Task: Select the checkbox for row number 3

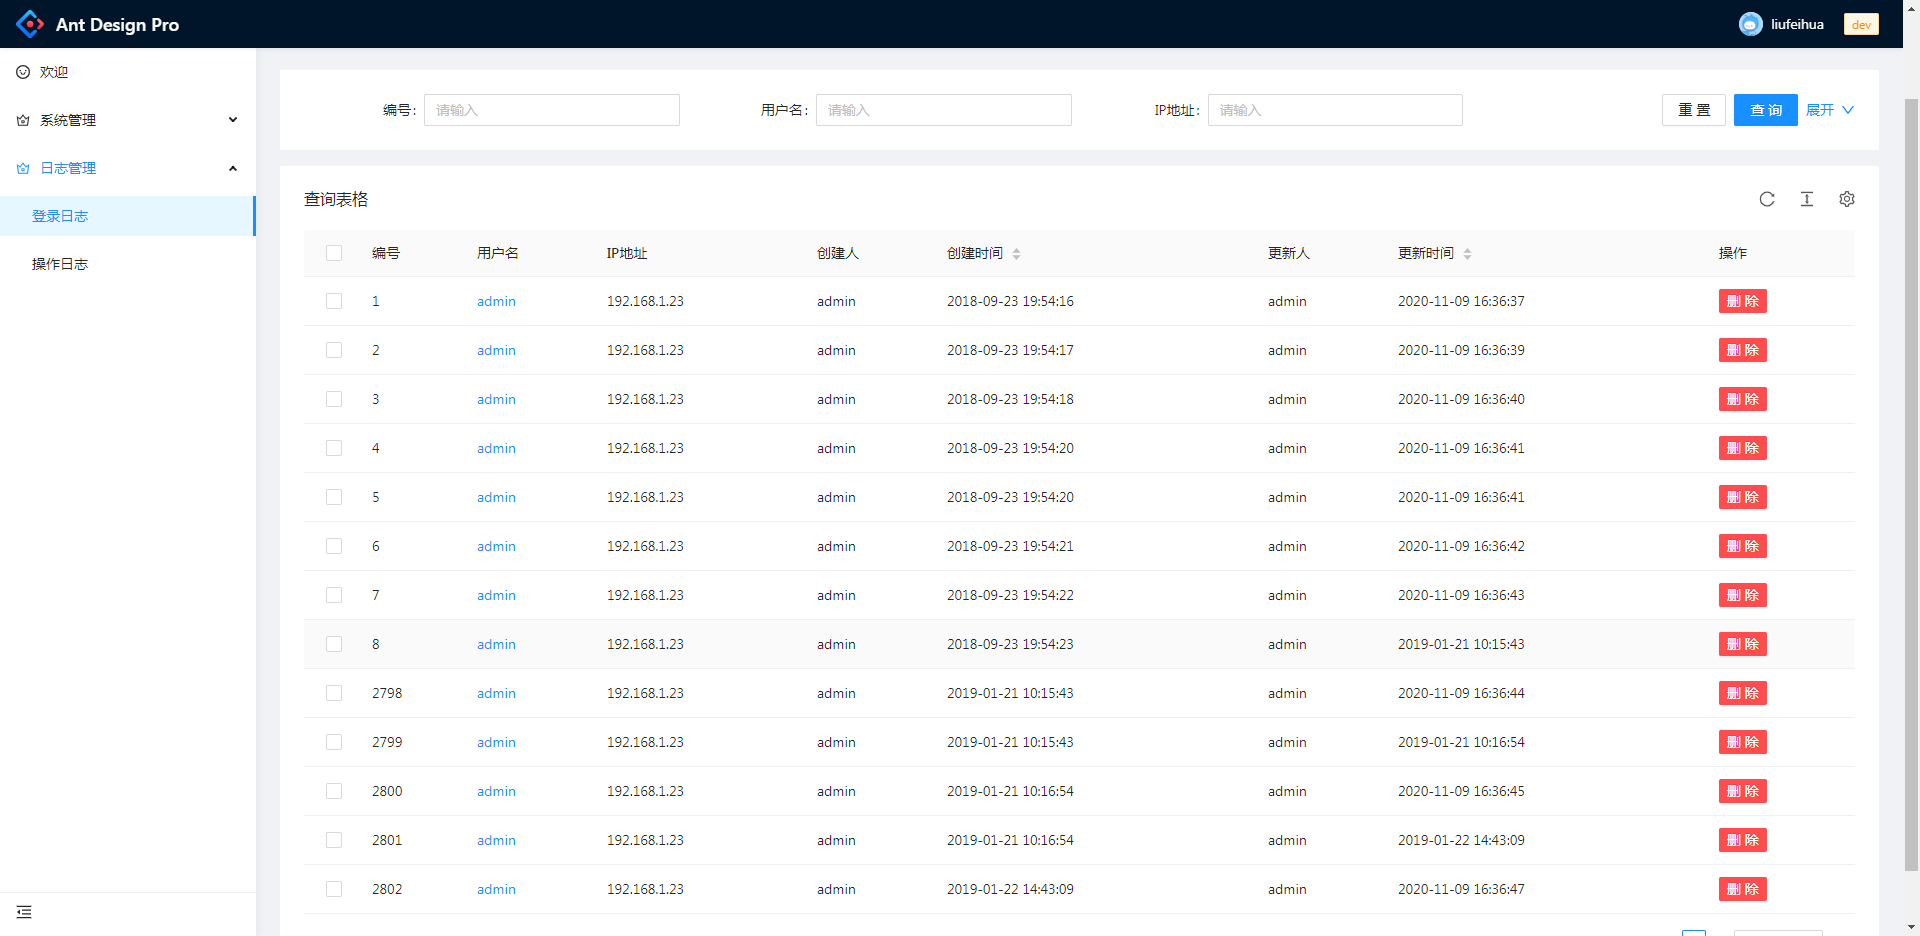Action: coord(334,399)
